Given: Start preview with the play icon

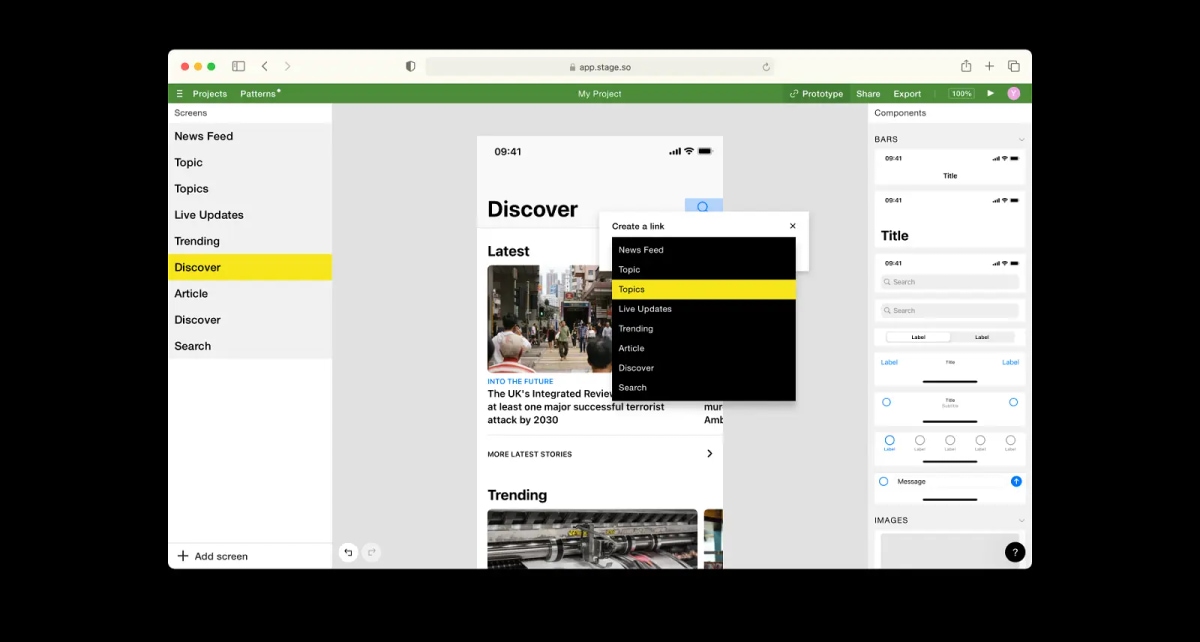Looking at the screenshot, I should pos(991,93).
